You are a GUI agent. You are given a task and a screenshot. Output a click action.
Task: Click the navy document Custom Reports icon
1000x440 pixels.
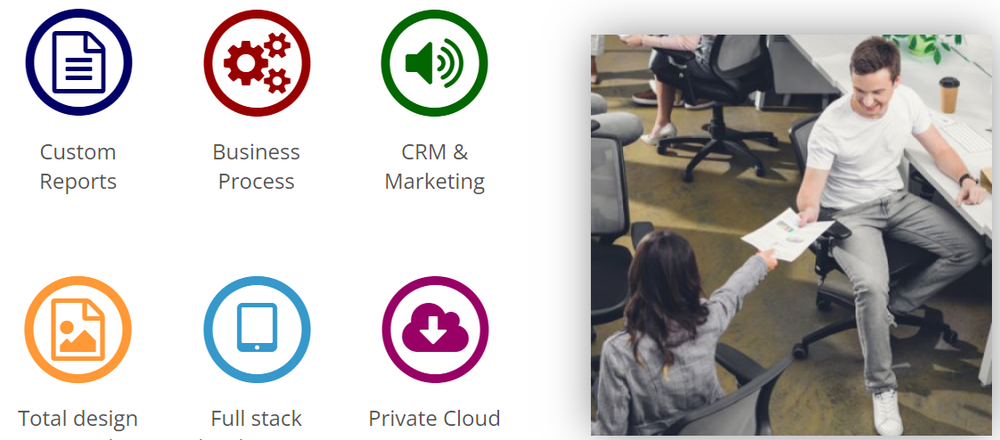coord(78,62)
